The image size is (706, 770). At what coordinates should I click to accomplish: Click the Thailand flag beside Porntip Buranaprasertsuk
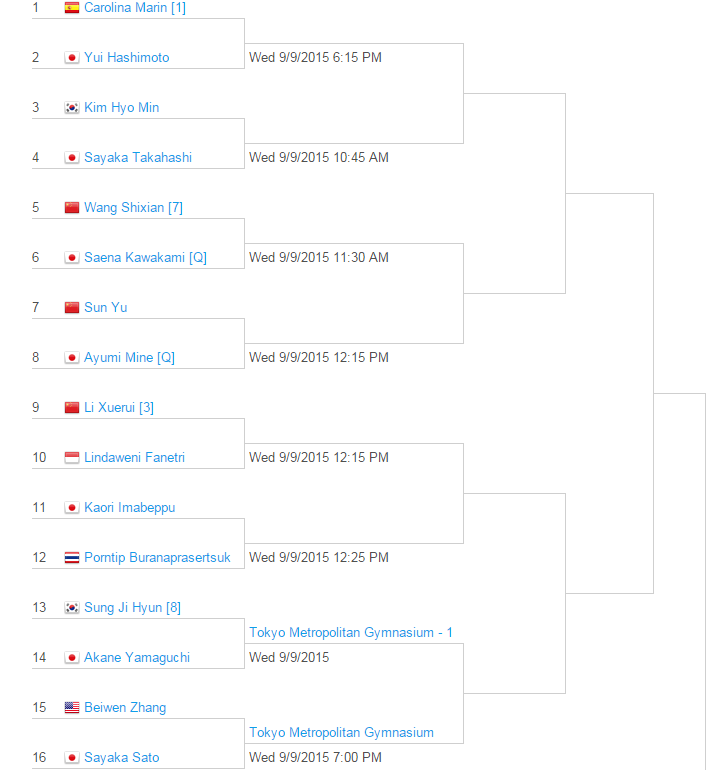(x=71, y=558)
